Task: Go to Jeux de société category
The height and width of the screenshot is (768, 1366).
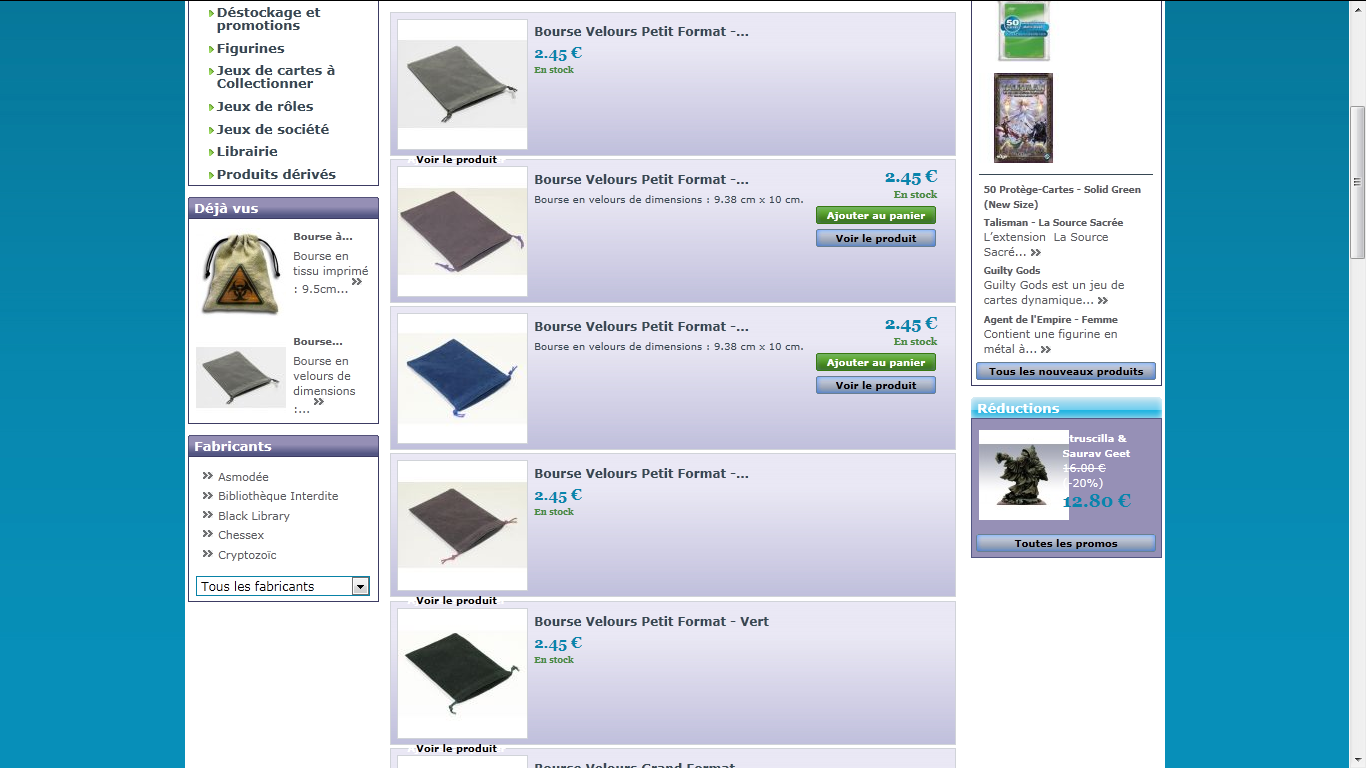Action: [x=273, y=130]
